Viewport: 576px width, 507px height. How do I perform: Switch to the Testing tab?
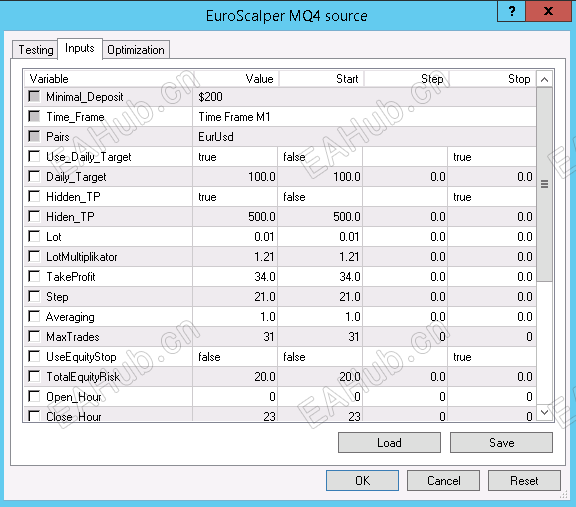point(35,50)
